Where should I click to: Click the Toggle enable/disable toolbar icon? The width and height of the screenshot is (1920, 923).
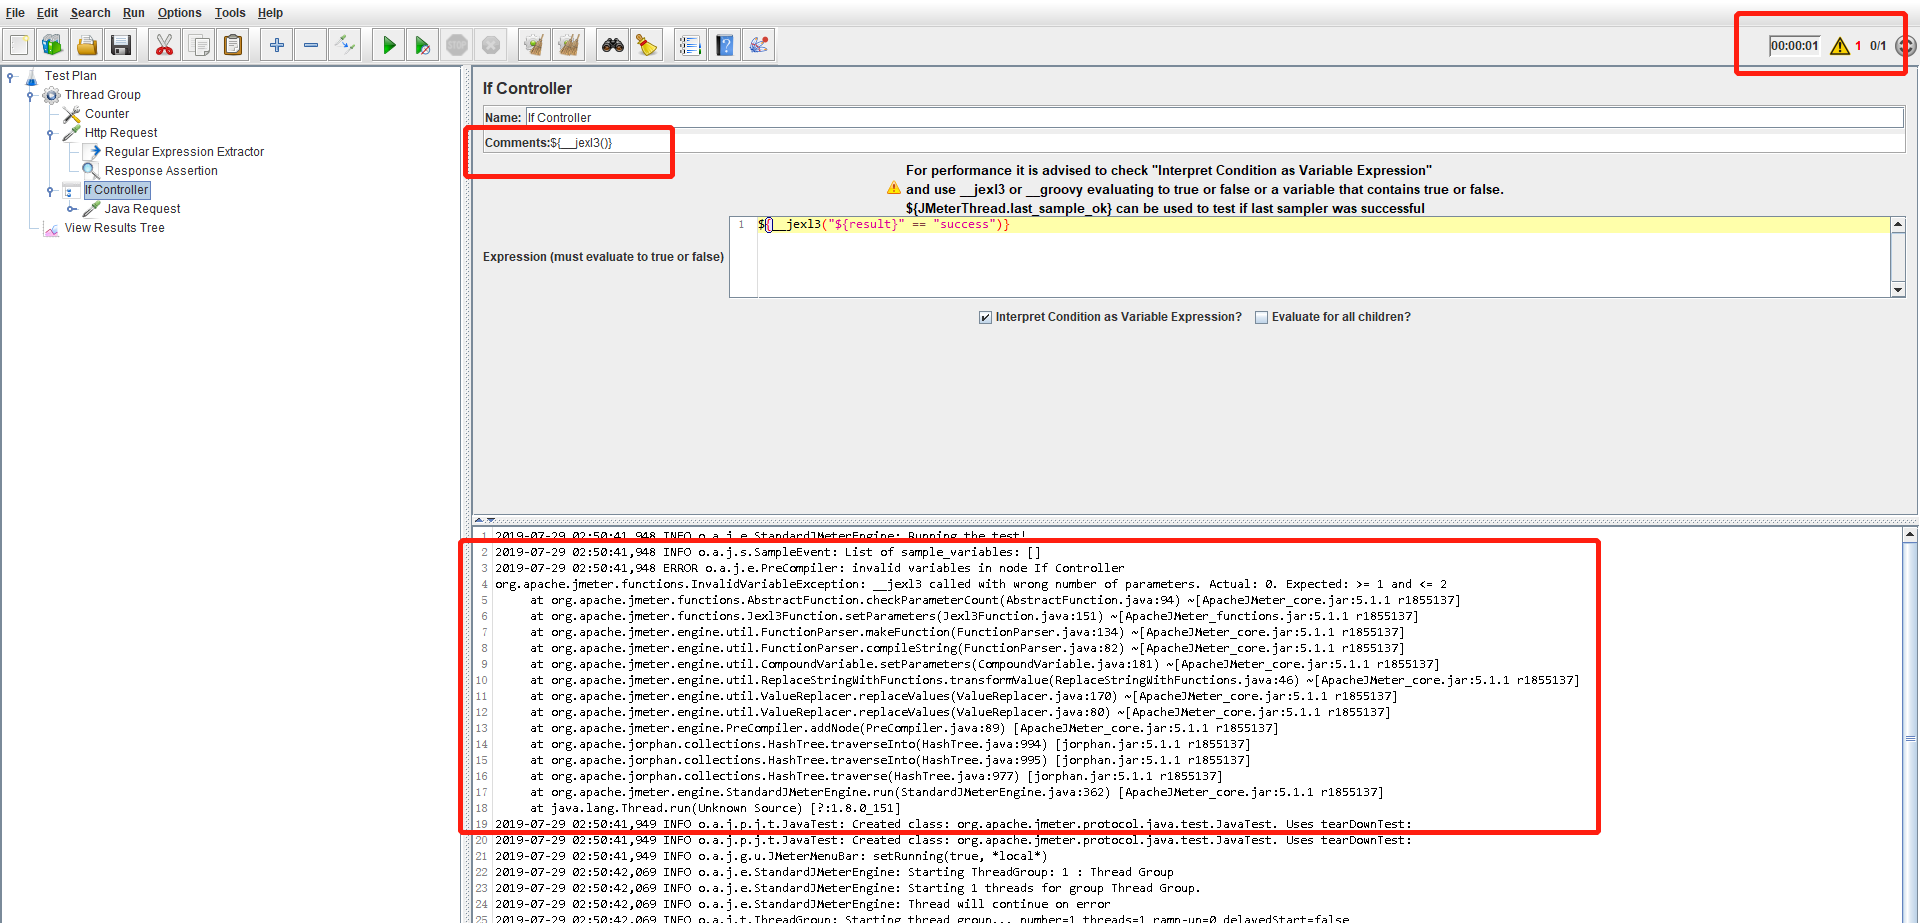[x=345, y=45]
